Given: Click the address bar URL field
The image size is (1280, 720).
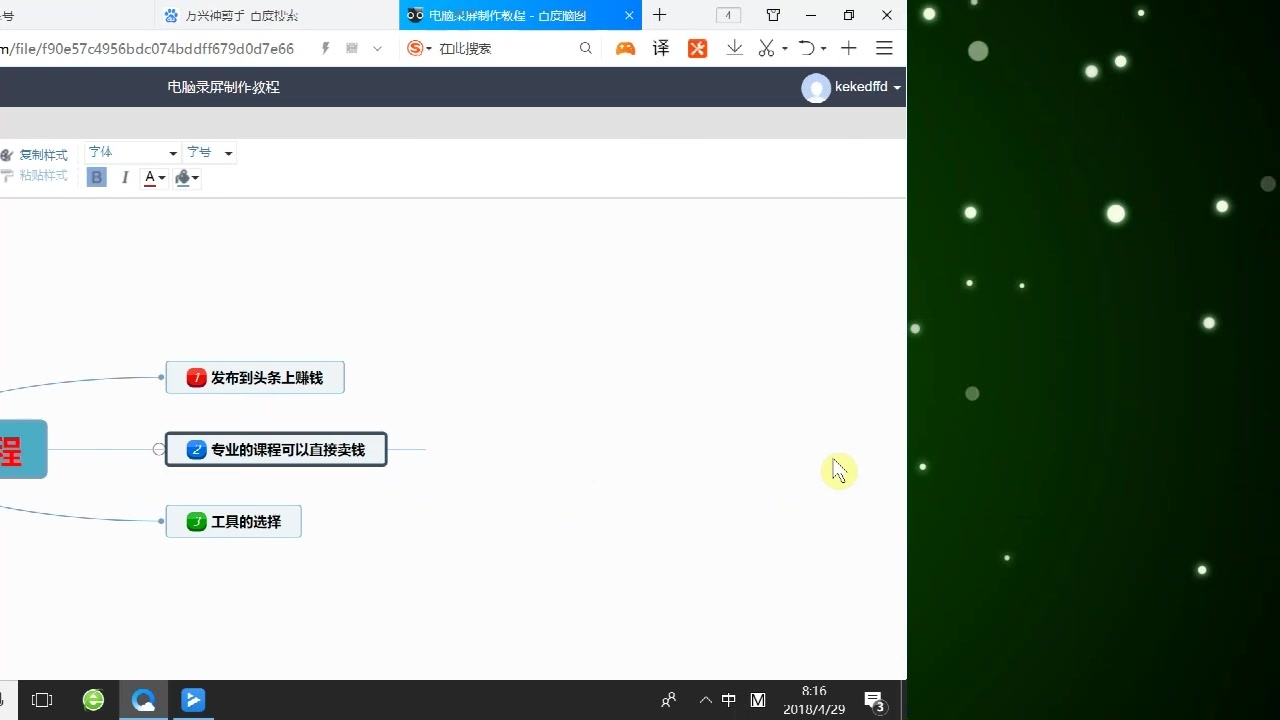Looking at the screenshot, I should 150,48.
